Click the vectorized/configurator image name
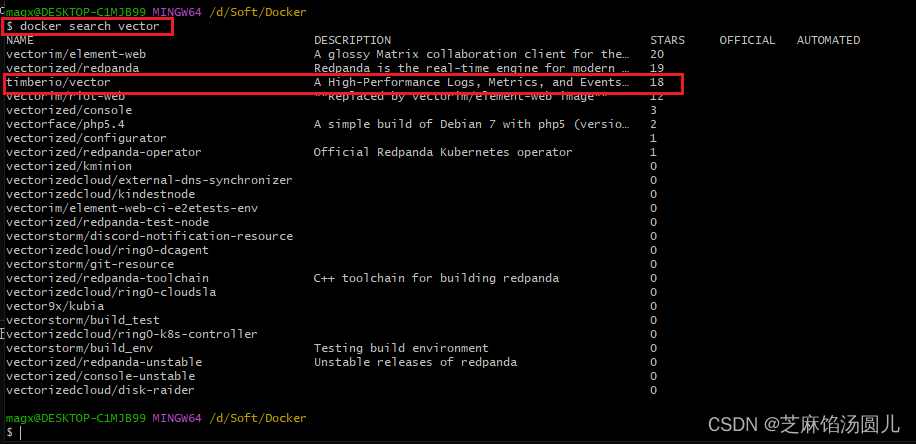Viewport: 916px width, 444px height. click(86, 138)
